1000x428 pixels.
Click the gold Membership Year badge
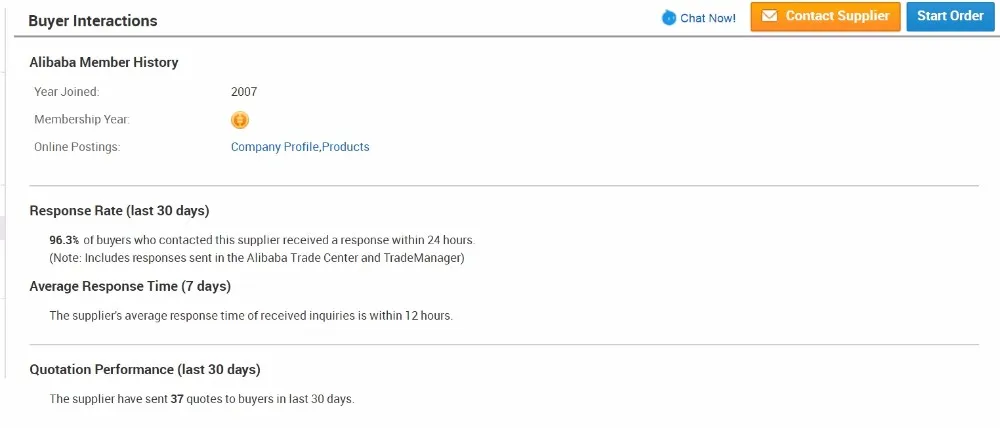coord(240,120)
